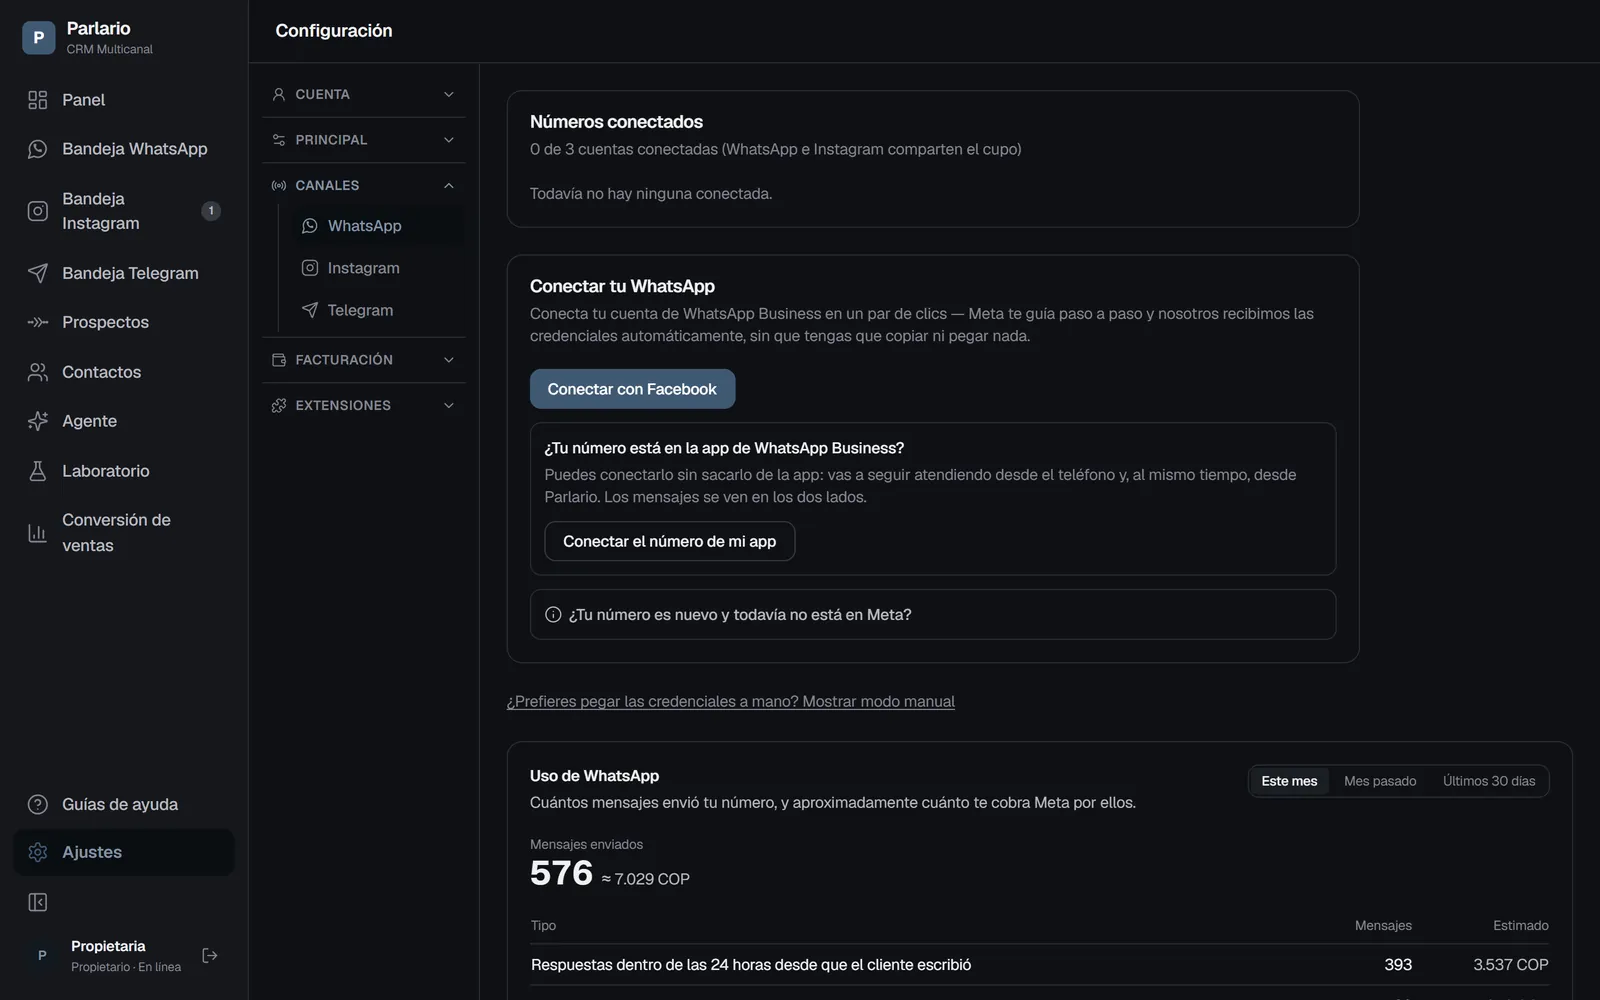Screen dimensions: 1600x1000
Task: Expand the Cuenta section chevron
Action: [x=449, y=94]
